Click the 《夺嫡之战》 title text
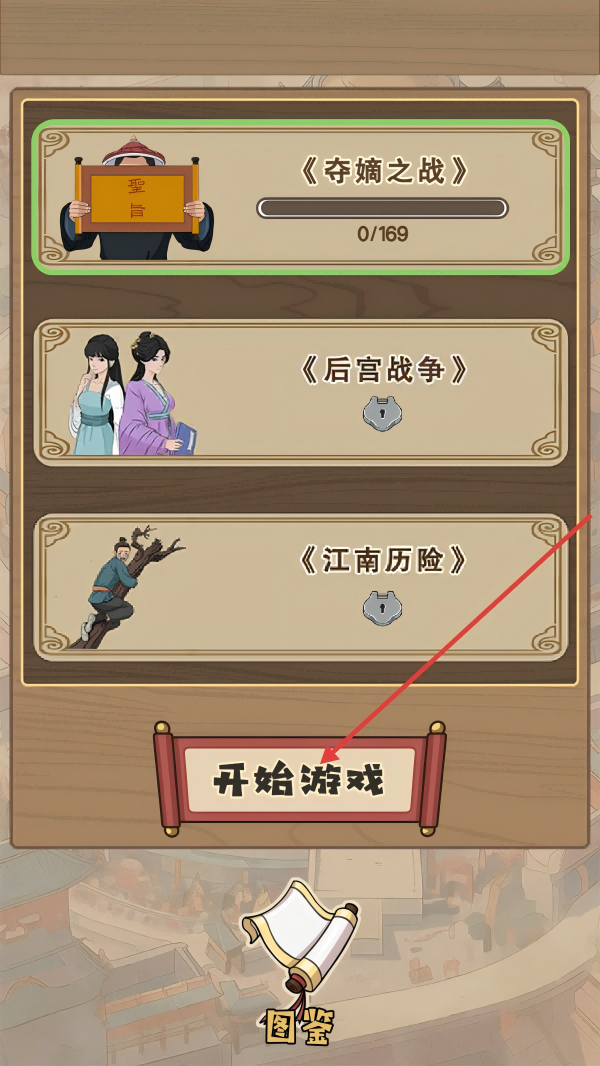600x1066 pixels. [x=383, y=172]
